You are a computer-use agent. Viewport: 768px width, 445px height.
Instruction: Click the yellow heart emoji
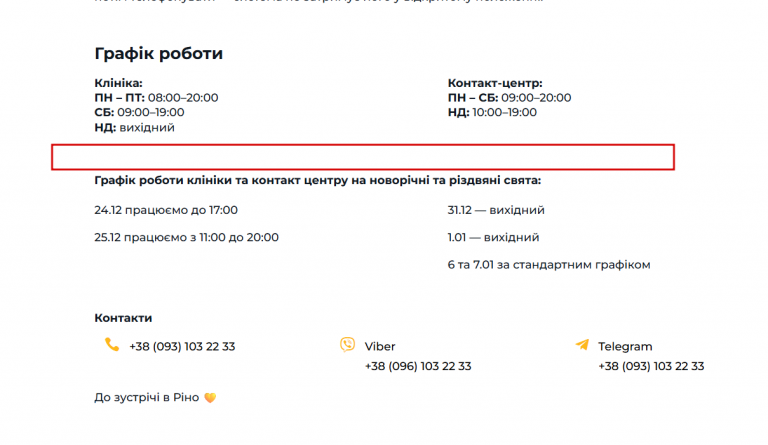210,398
